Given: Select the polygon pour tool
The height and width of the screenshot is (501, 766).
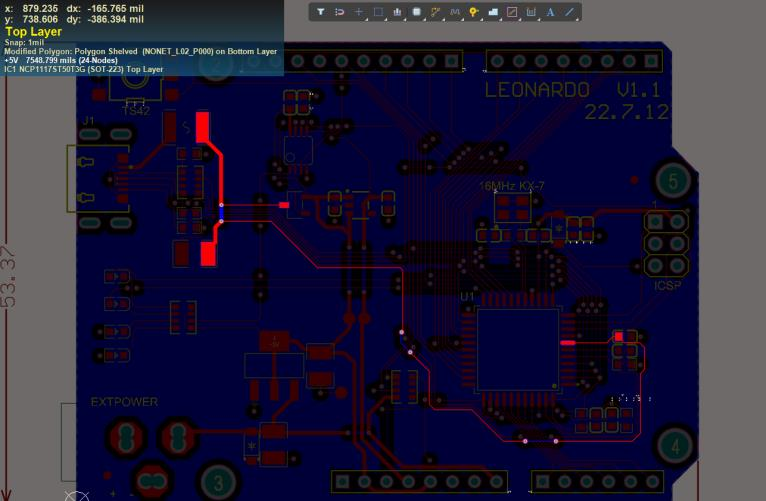Looking at the screenshot, I should click(x=493, y=12).
